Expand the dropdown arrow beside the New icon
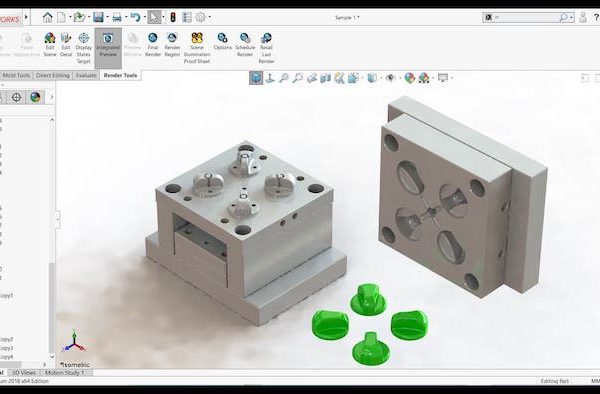Viewport: 600px width, 394px height. [70, 17]
